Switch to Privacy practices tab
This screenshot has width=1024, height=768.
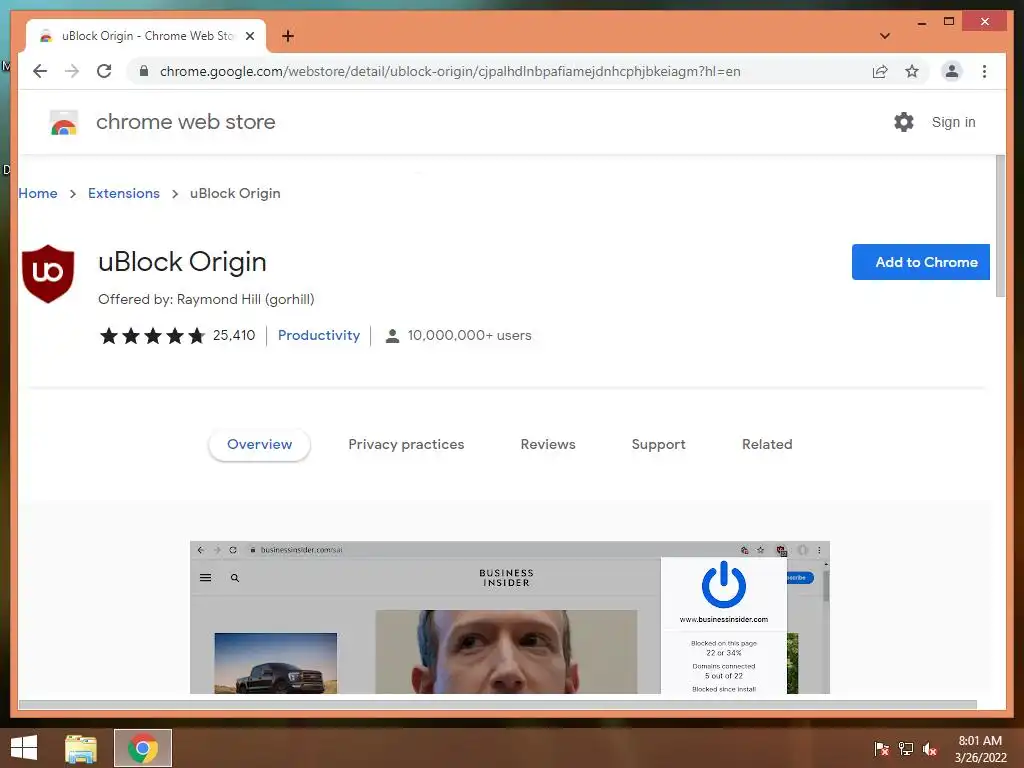(406, 444)
